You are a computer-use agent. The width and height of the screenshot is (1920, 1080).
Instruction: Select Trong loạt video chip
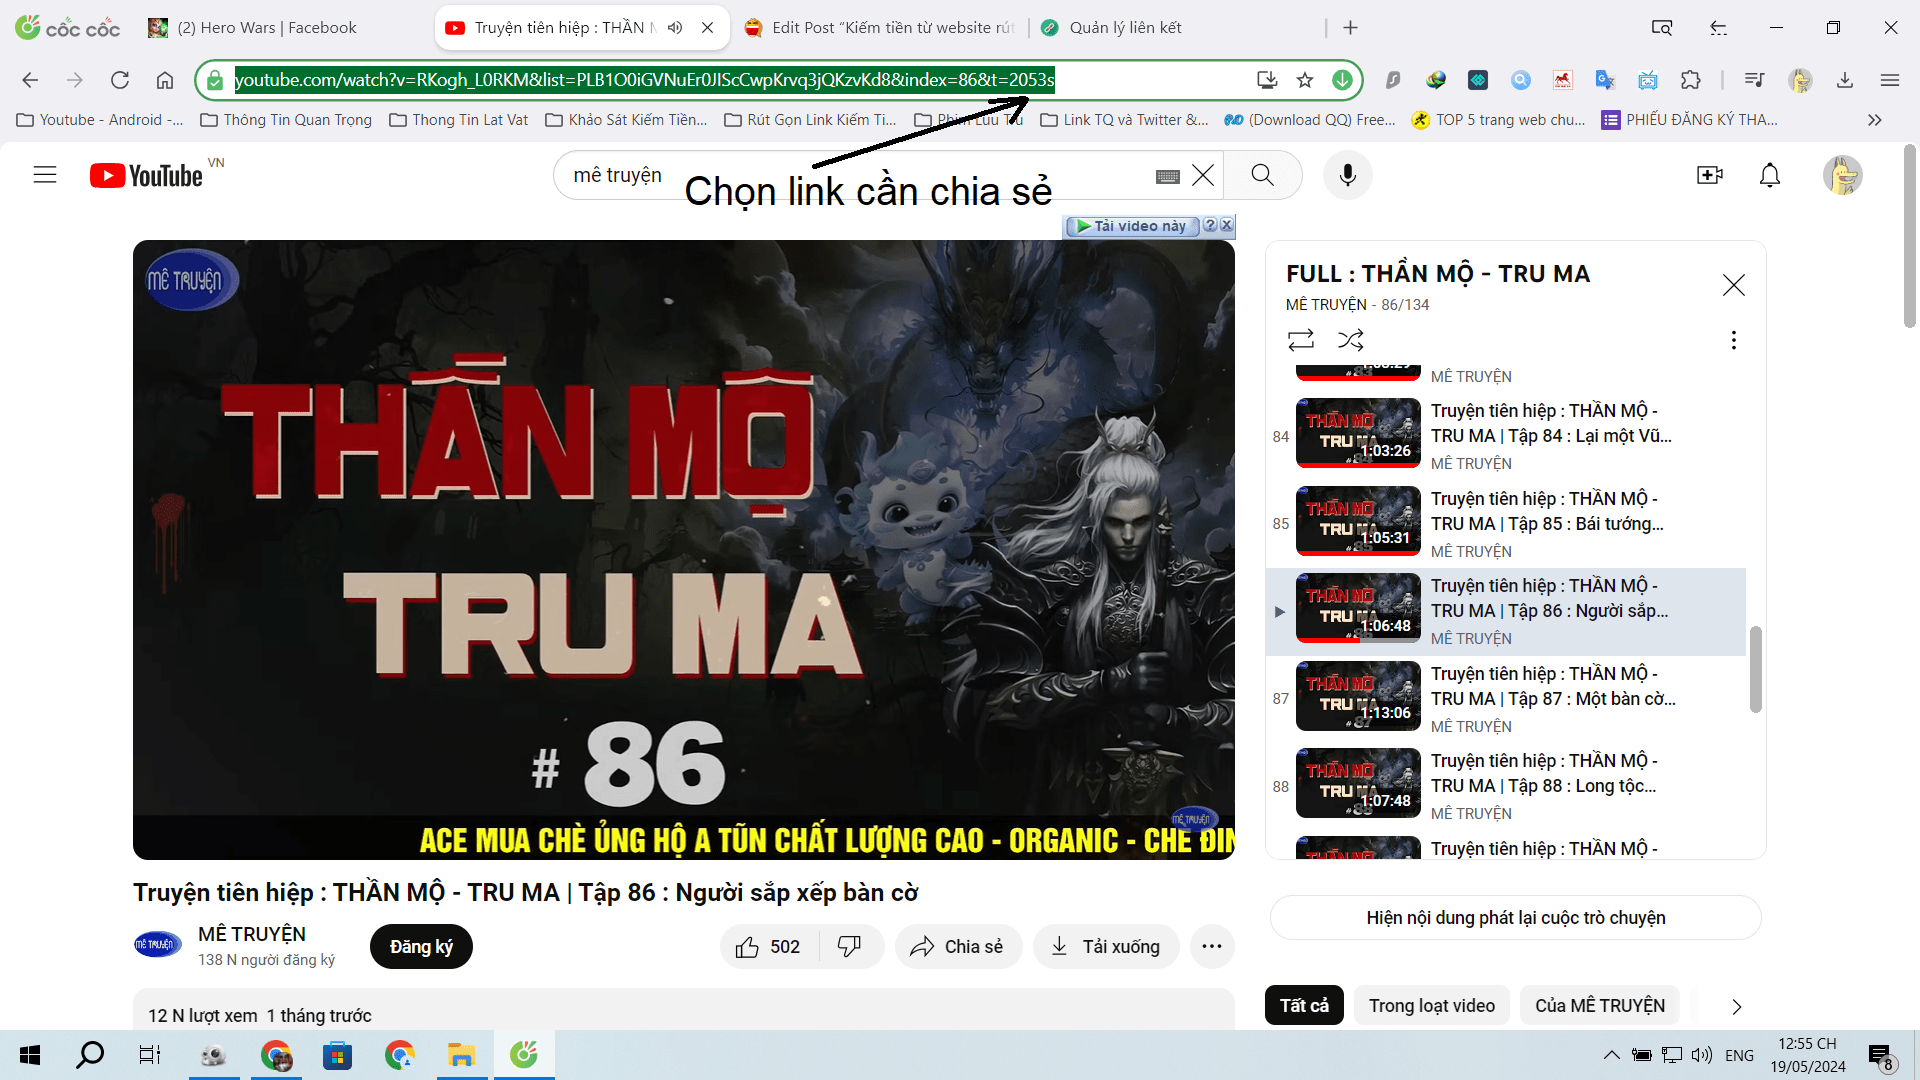pyautogui.click(x=1432, y=1006)
